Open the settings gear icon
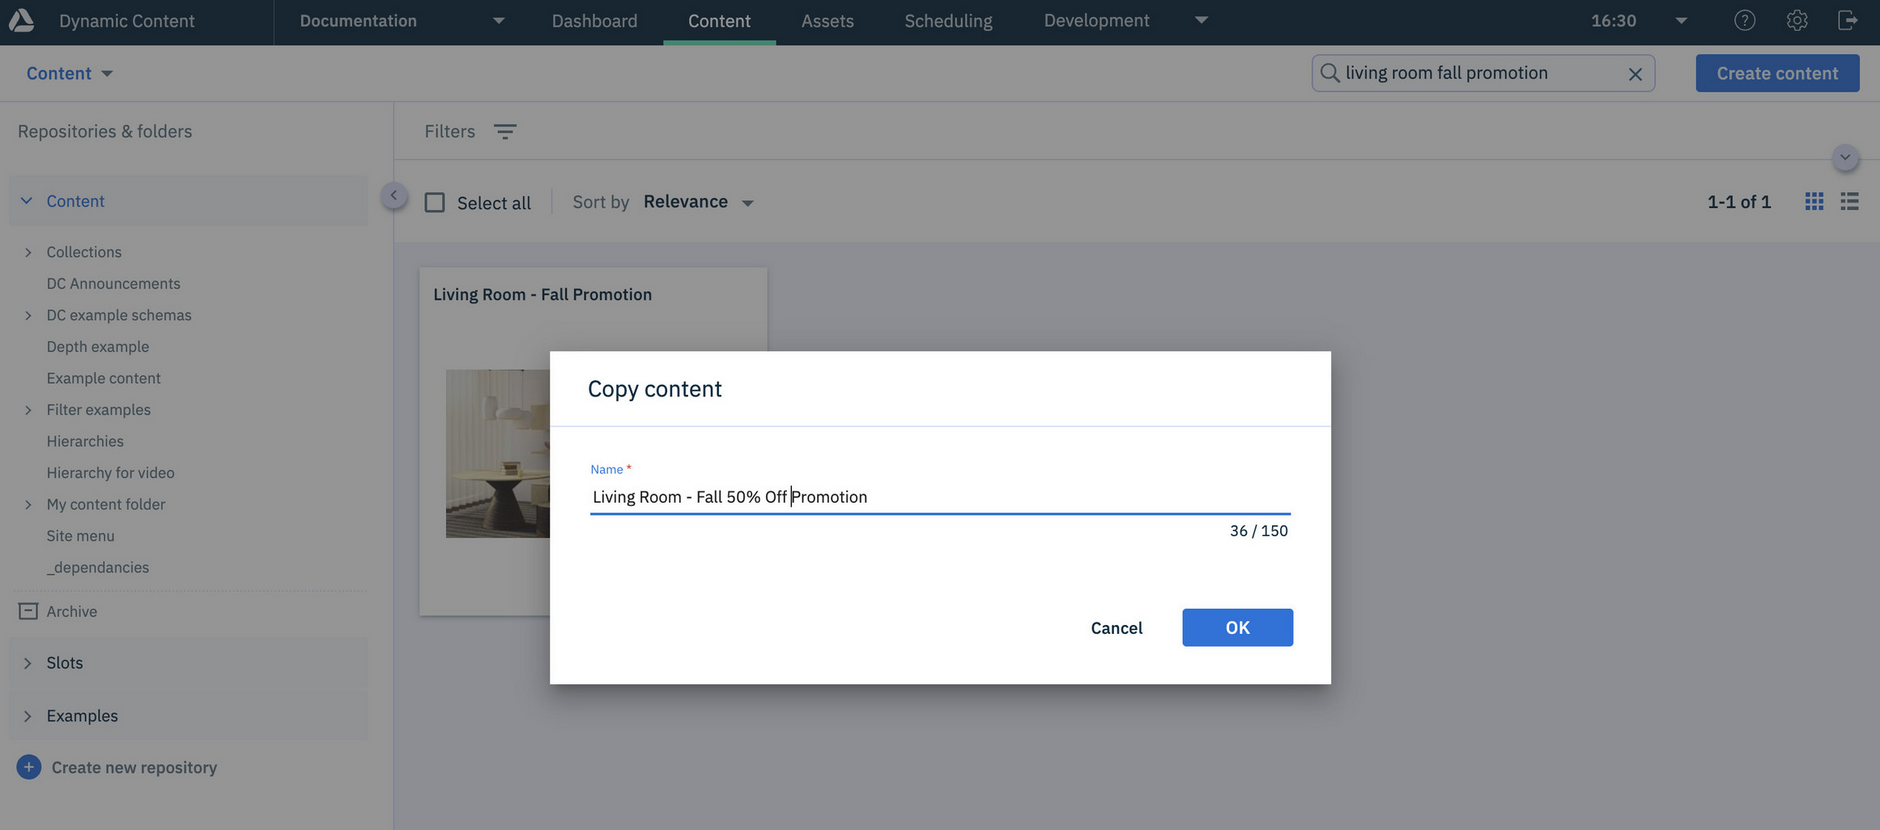Image resolution: width=1880 pixels, height=830 pixels. (1797, 20)
